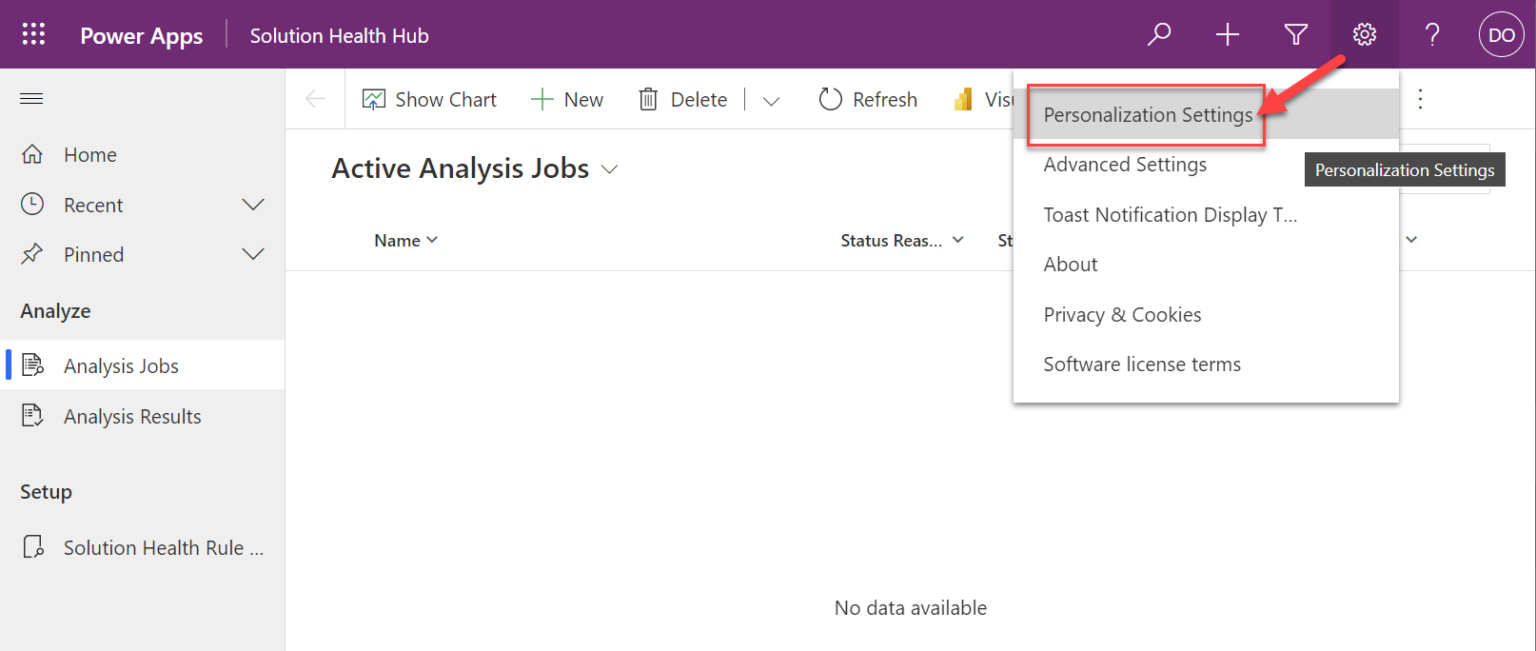The width and height of the screenshot is (1536, 651).
Task: Open the app launcher waffle icon
Action: coord(34,35)
